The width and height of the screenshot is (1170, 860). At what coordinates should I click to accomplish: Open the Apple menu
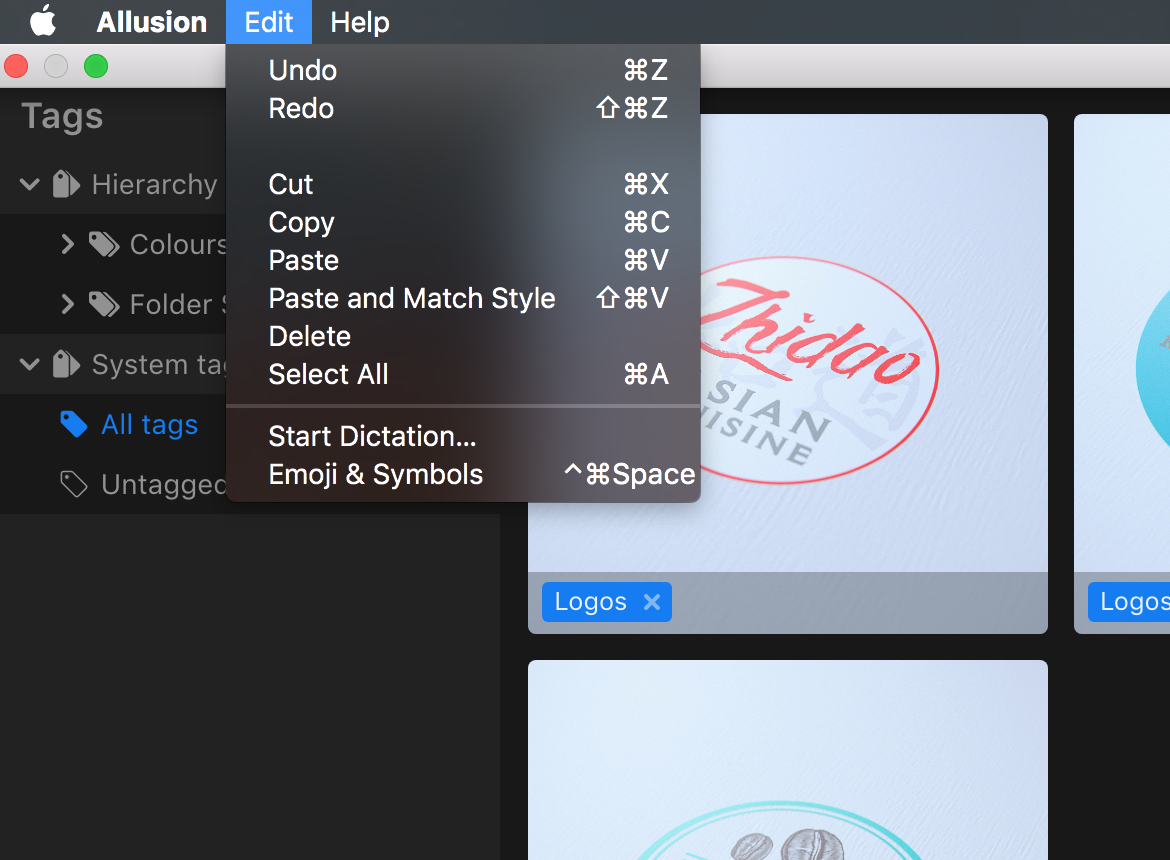(42, 21)
